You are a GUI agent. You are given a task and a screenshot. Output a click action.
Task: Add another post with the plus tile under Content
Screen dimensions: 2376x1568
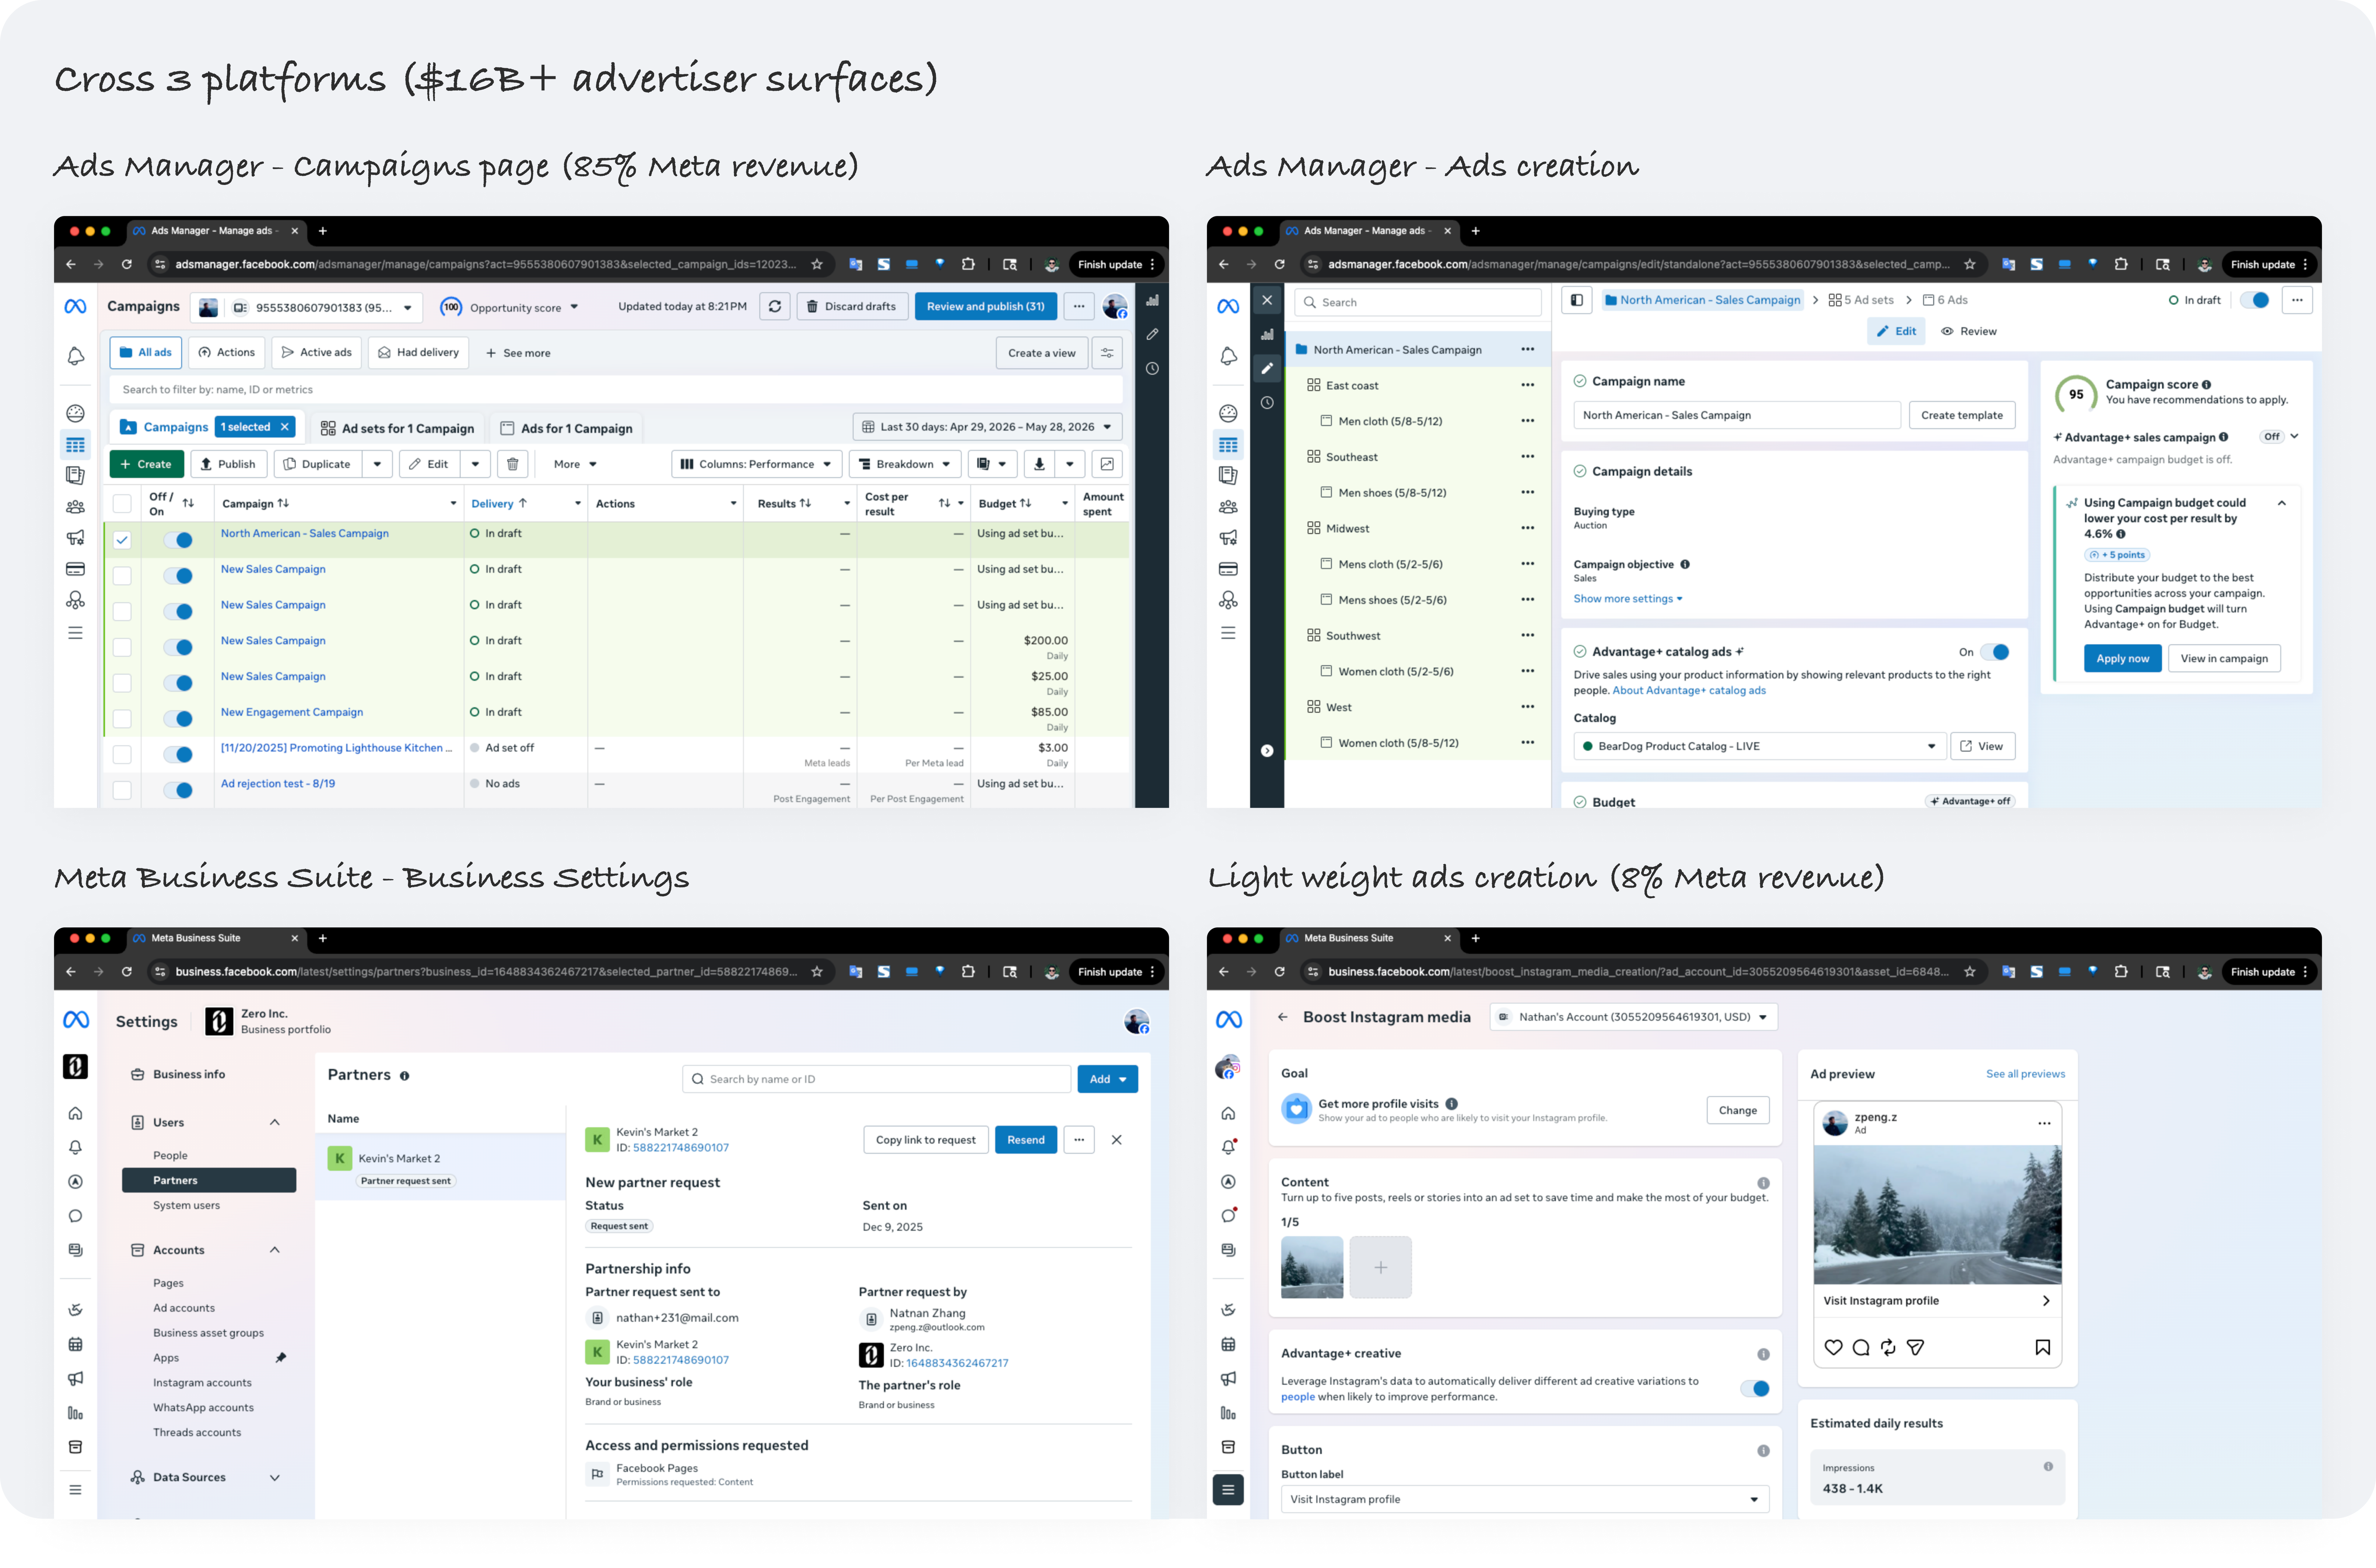tap(1381, 1267)
